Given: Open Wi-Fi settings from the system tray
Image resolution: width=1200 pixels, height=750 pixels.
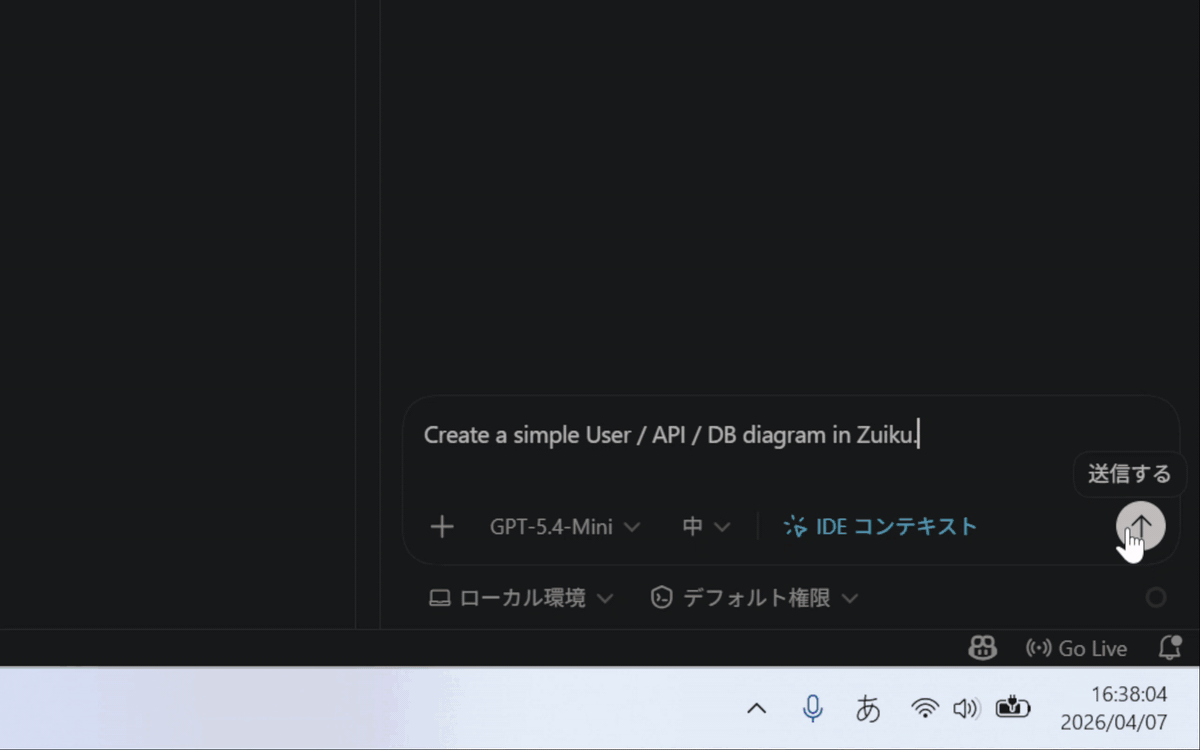Looking at the screenshot, I should click(923, 707).
